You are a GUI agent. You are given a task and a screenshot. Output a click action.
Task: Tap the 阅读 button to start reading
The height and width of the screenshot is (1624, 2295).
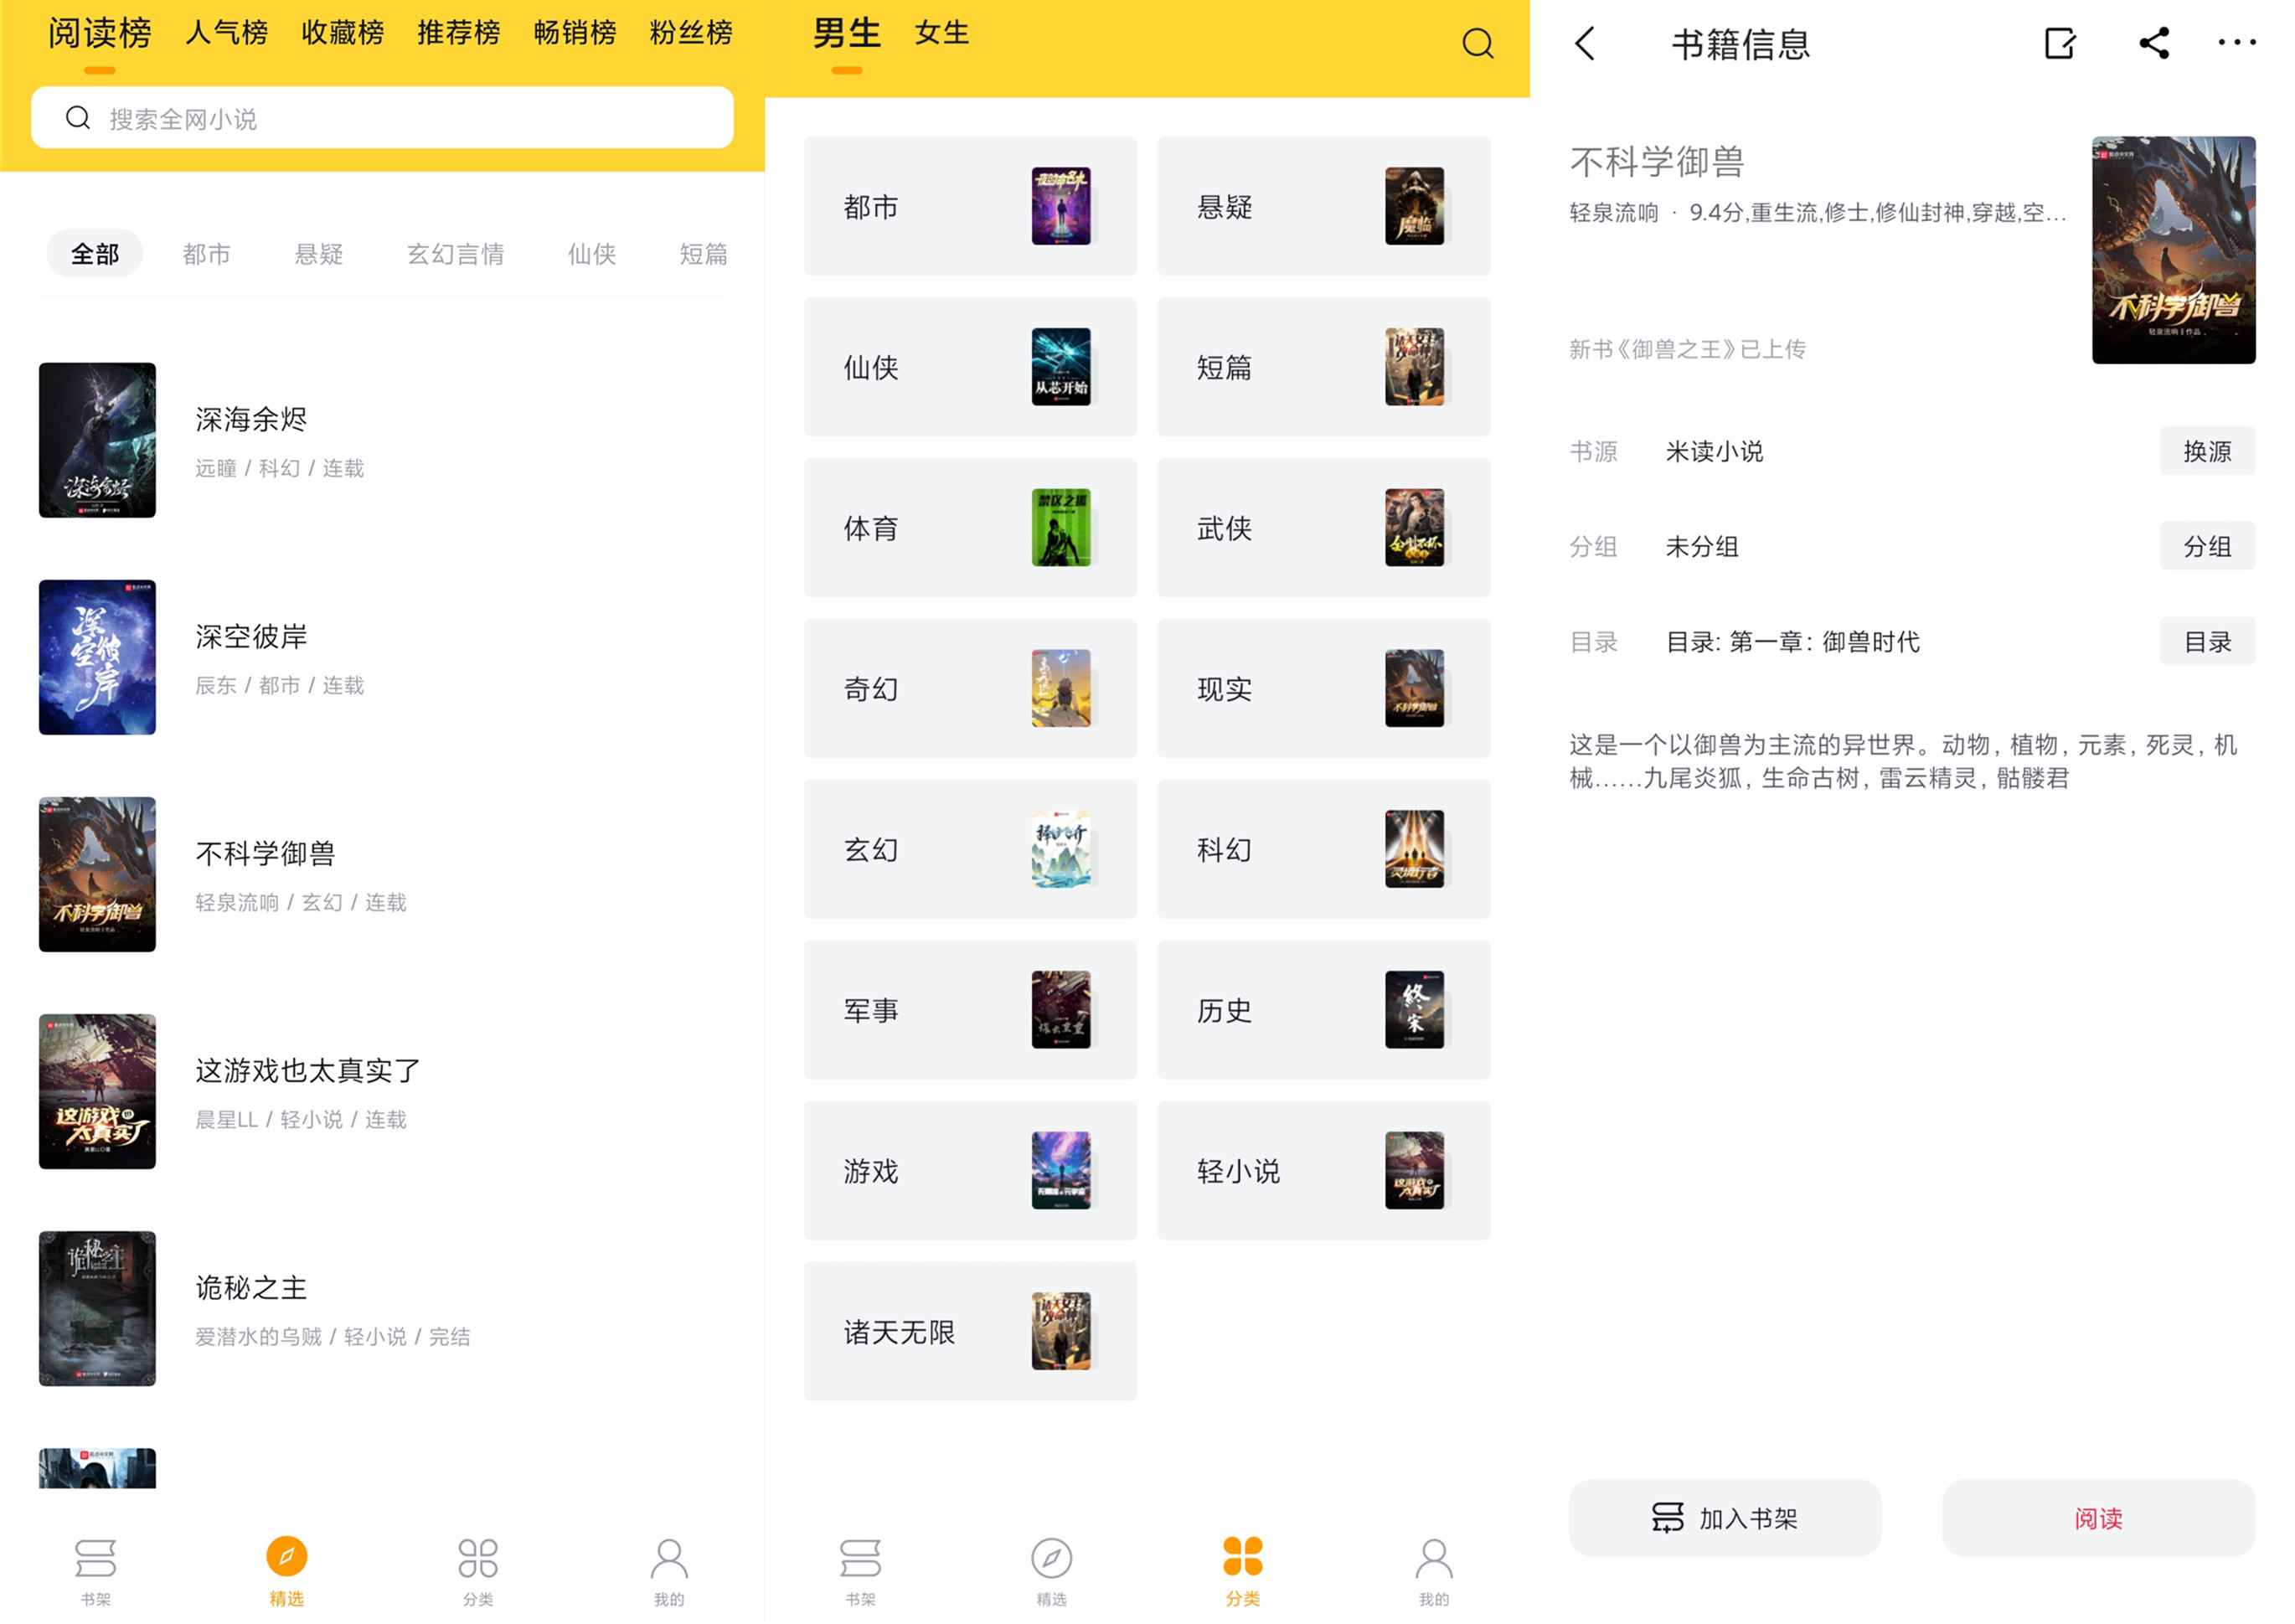(x=2099, y=1517)
